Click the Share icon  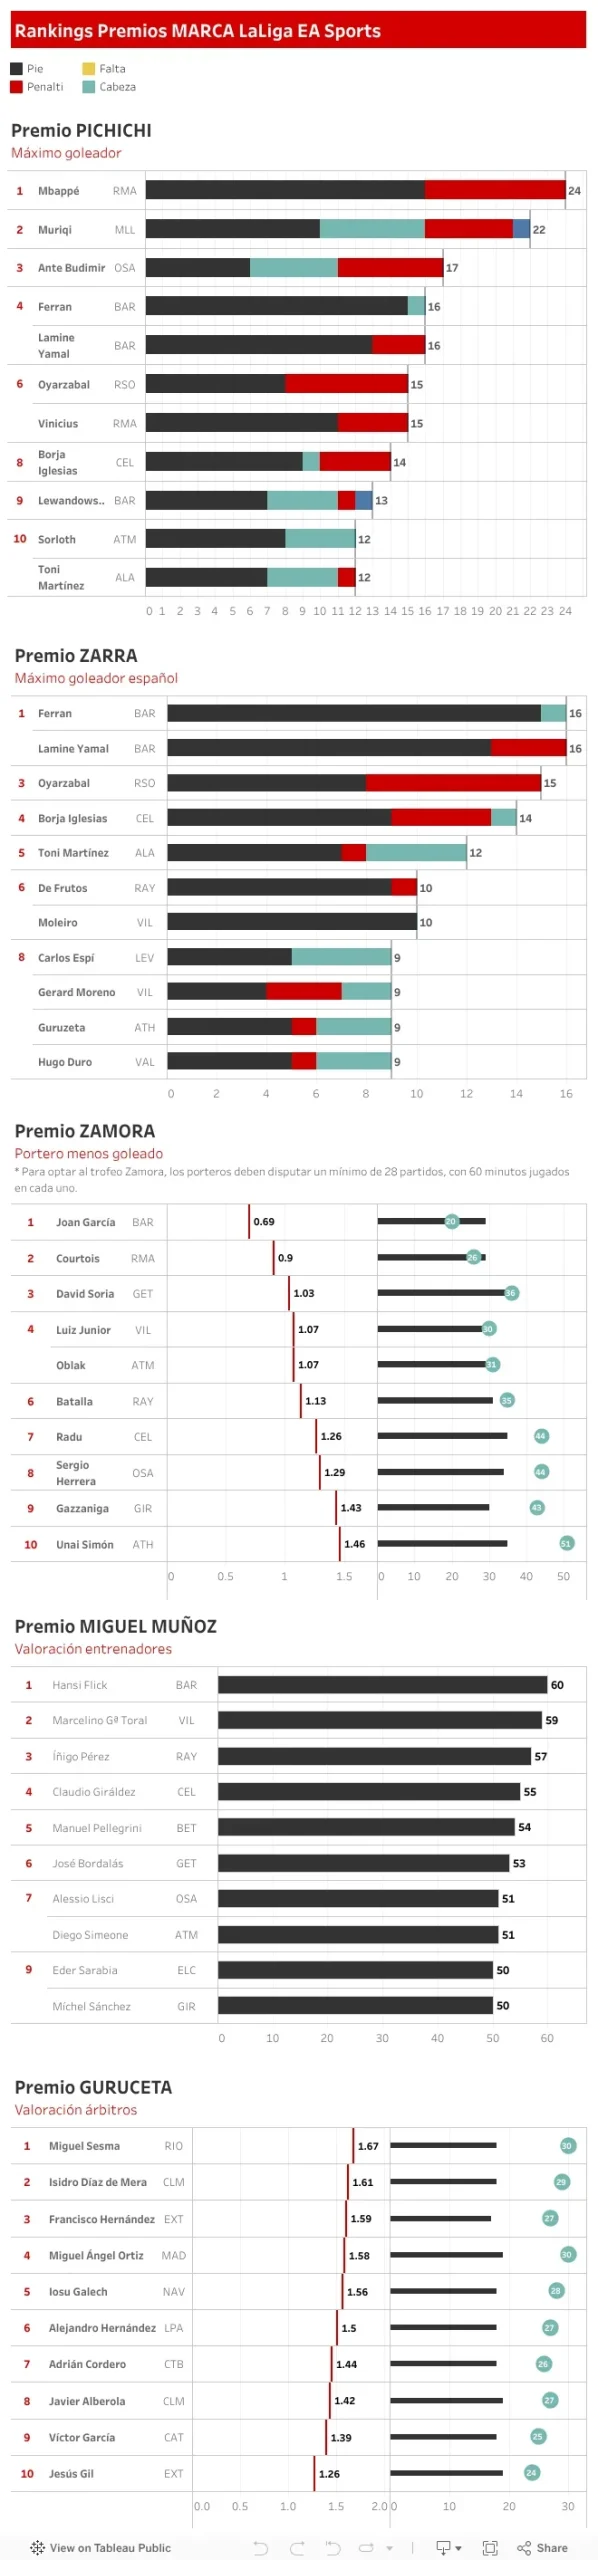(x=524, y=2547)
